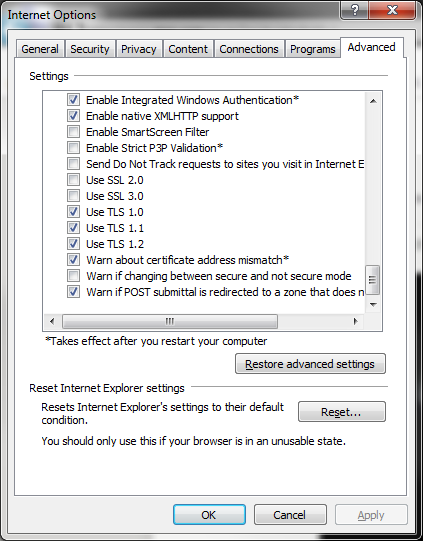423x541 pixels.
Task: Click the settings list scroll-down arrow
Action: [x=373, y=304]
